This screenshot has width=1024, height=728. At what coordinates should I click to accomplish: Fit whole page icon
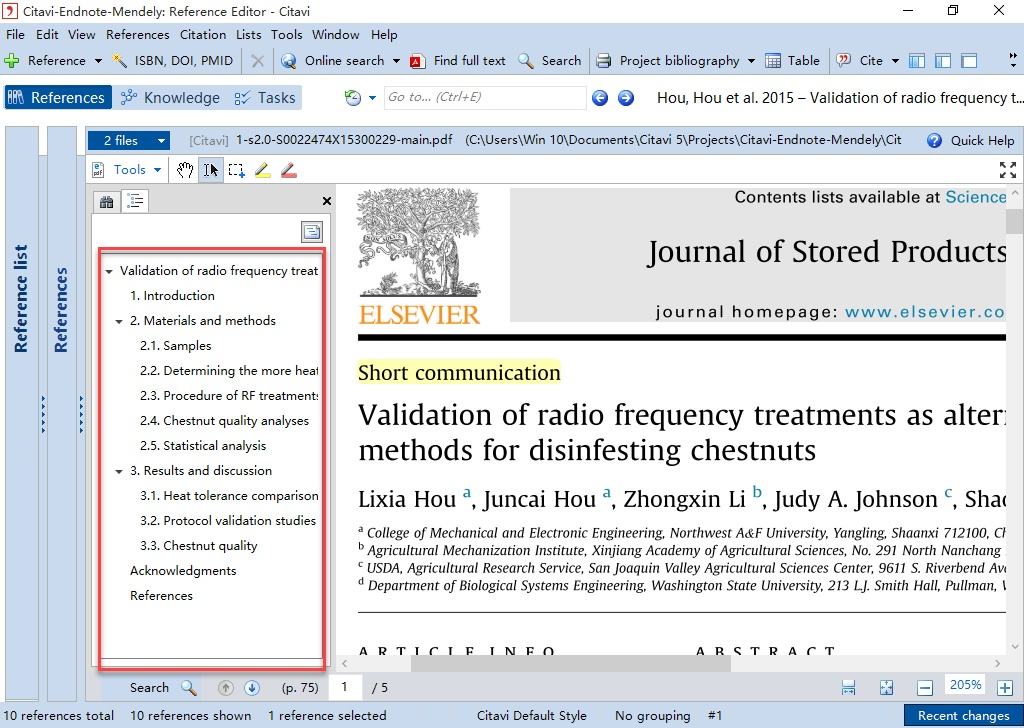point(886,688)
